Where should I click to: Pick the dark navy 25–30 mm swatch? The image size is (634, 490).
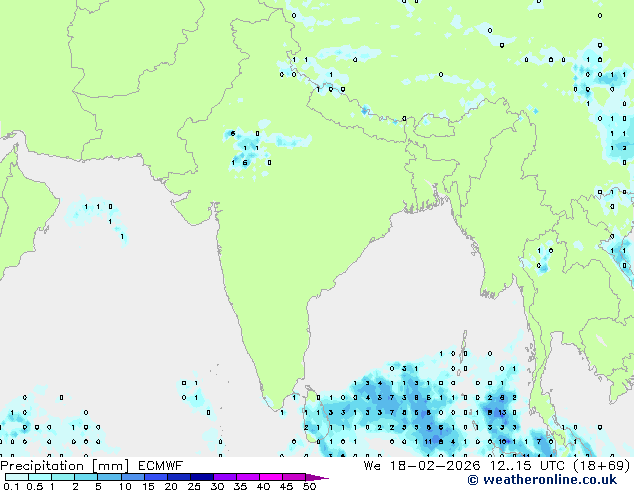pos(202,477)
